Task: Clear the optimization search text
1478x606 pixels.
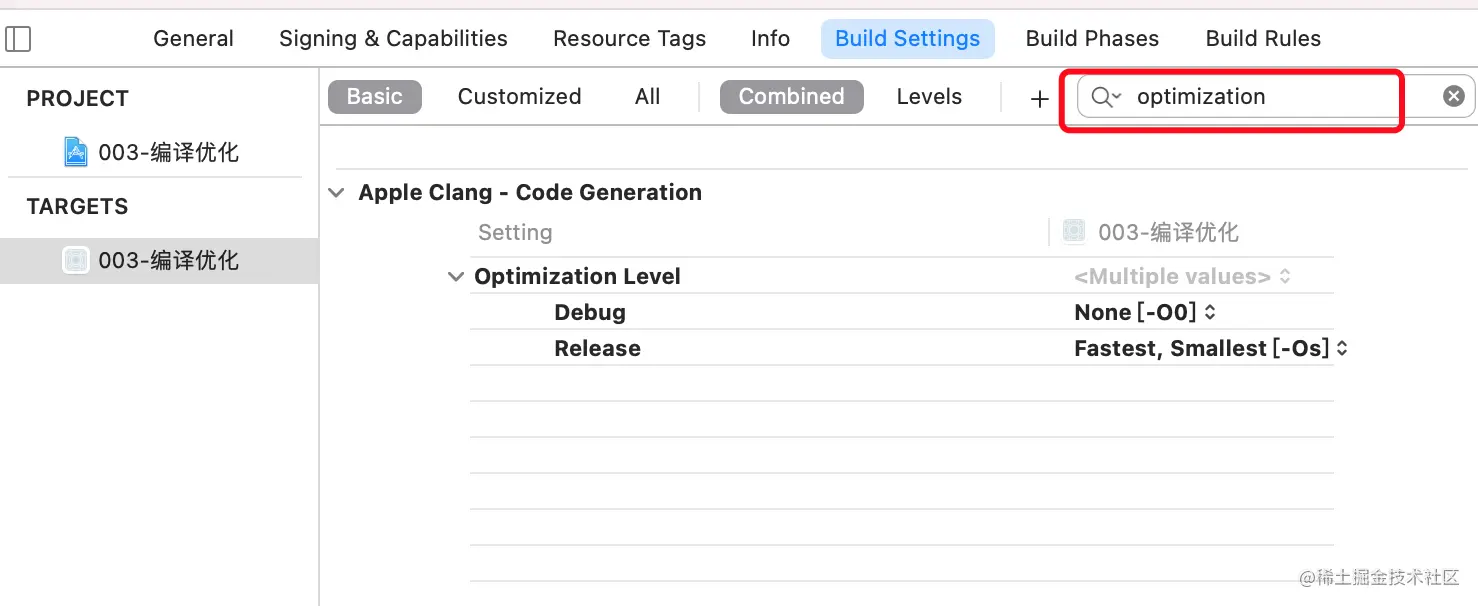Action: point(1453,96)
